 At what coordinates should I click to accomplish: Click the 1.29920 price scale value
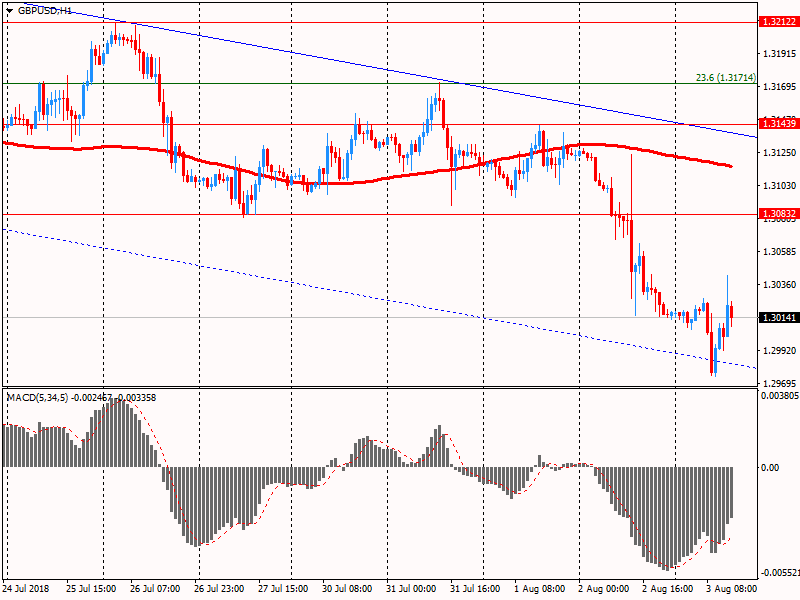point(779,351)
